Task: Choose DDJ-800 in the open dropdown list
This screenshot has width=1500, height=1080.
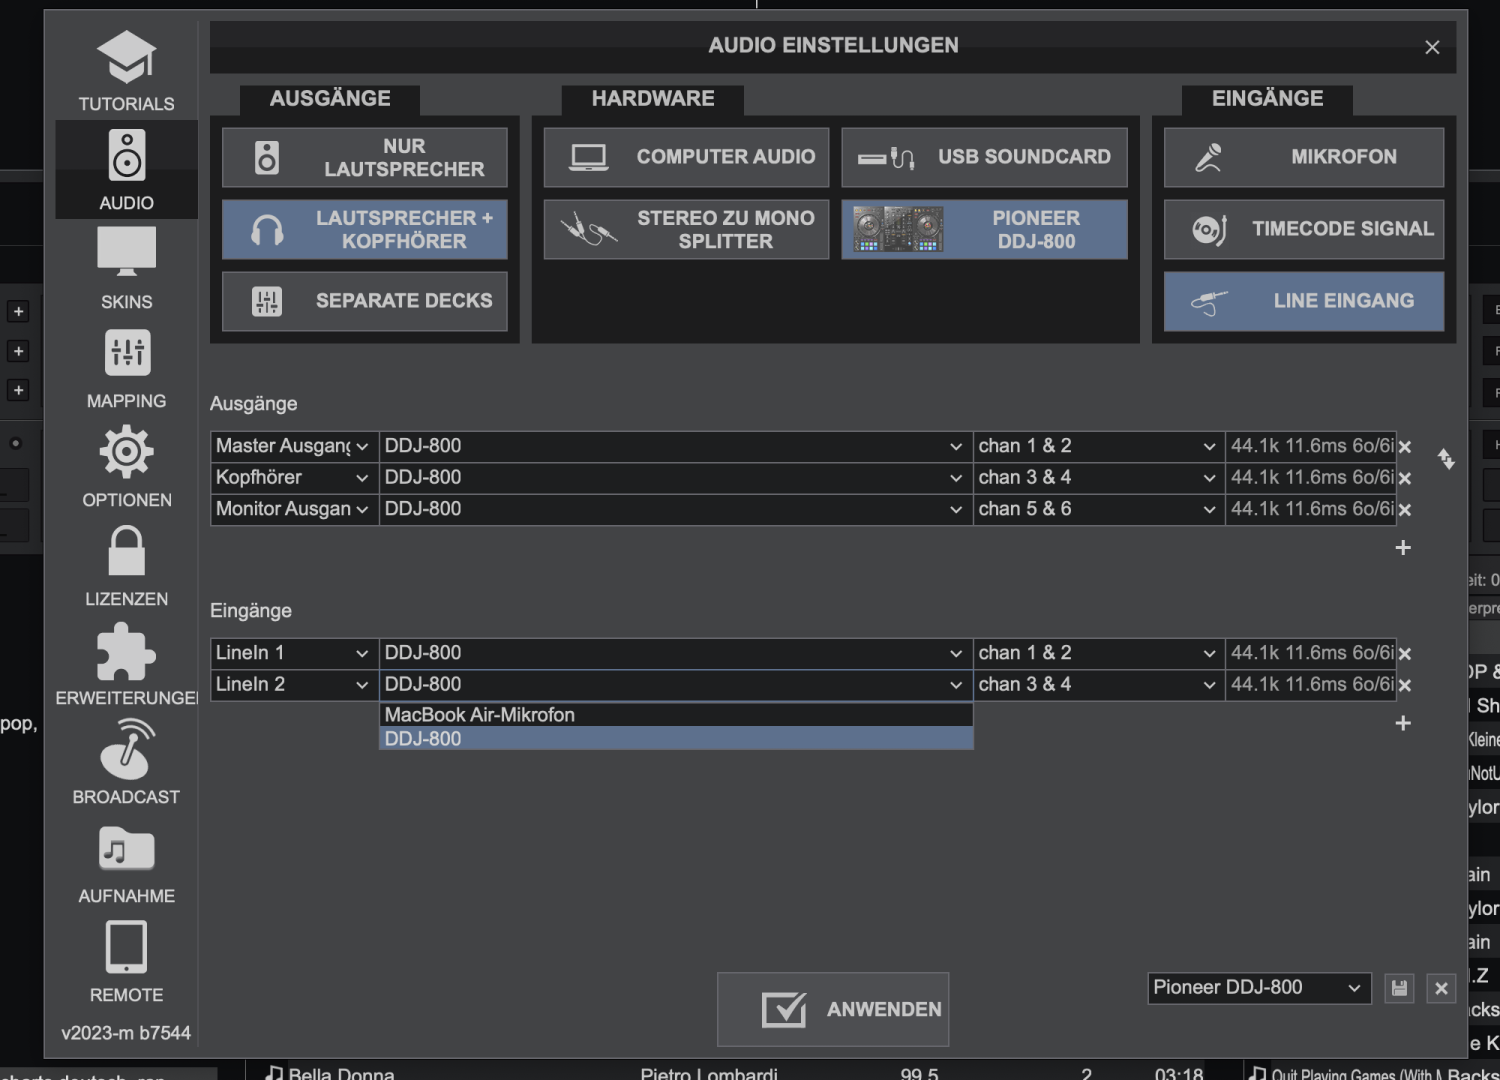Action: tap(676, 738)
